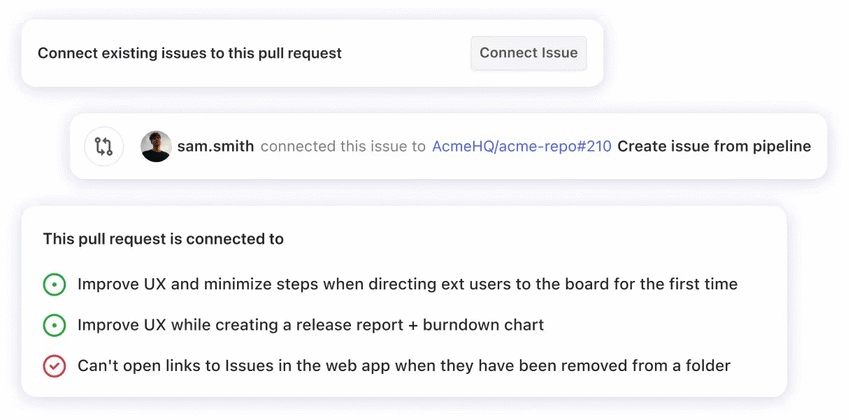Click the pull request connection icon
849x420 pixels.
pos(104,147)
